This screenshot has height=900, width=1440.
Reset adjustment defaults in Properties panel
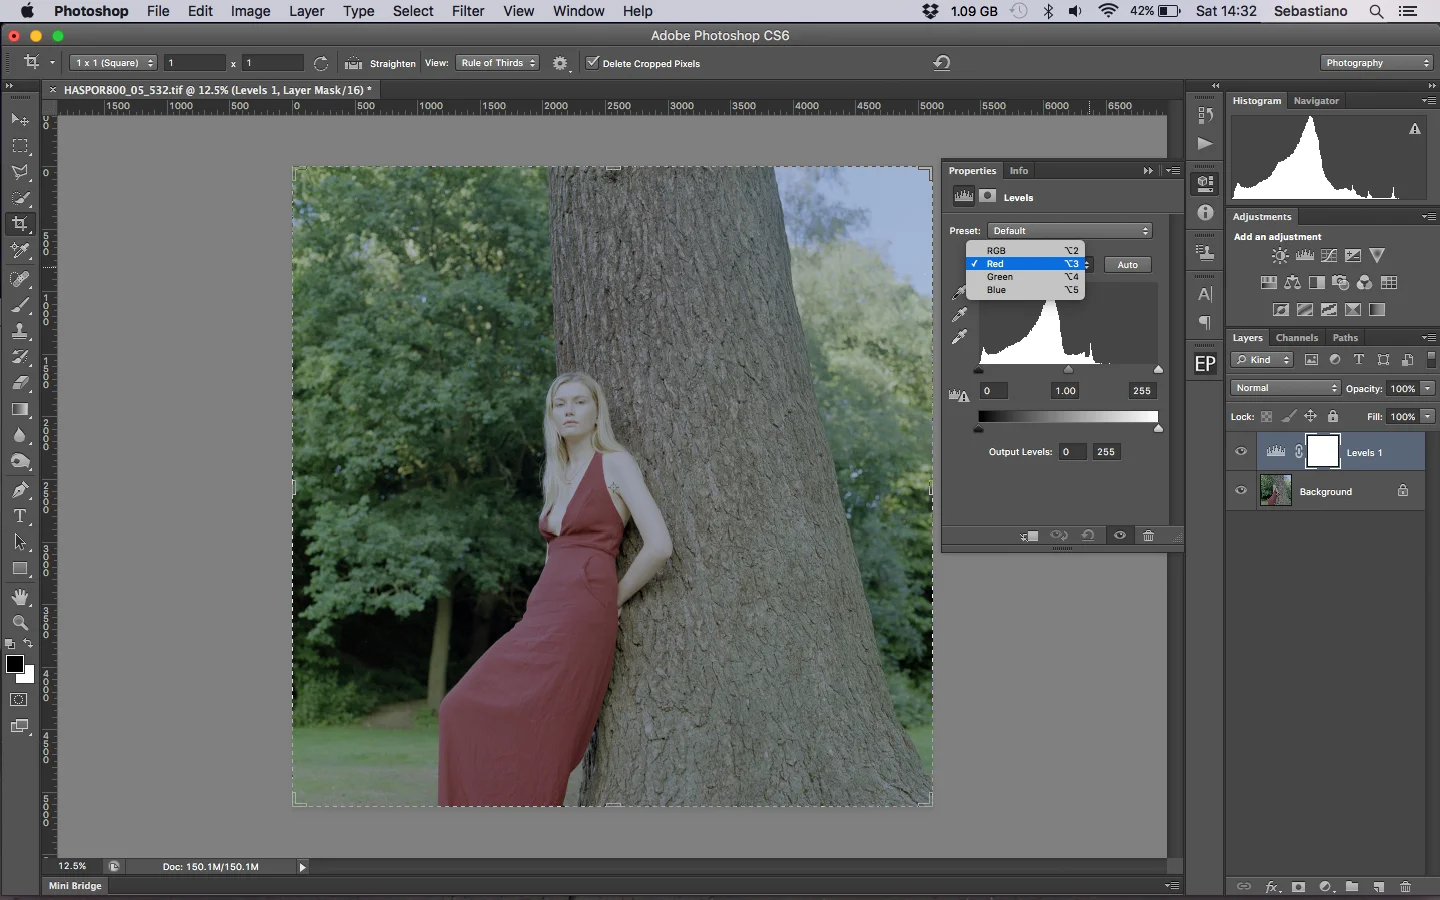point(1089,536)
